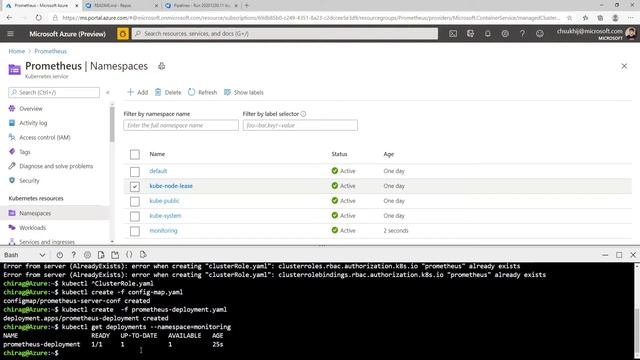Open Cloud Shell web preview icon
Viewport: 640px width, 360px height.
coord(143,255)
